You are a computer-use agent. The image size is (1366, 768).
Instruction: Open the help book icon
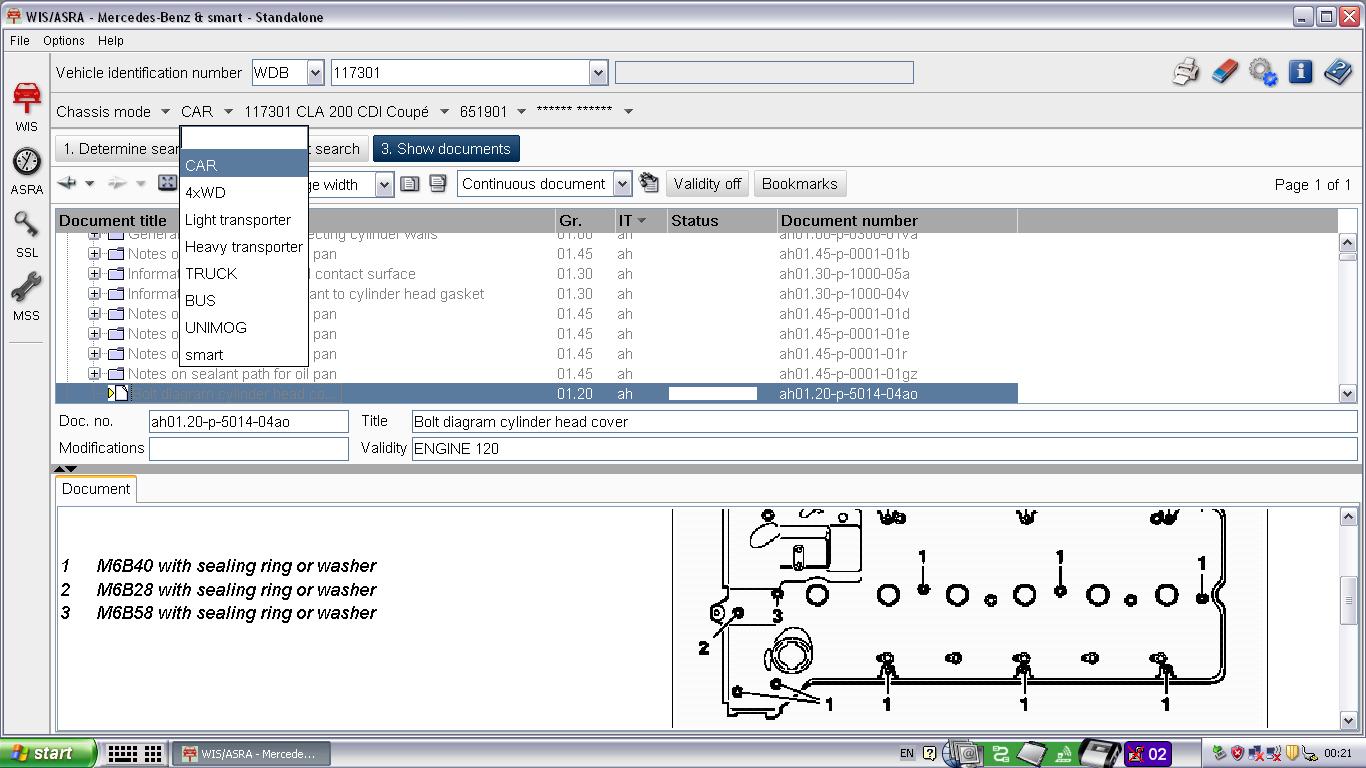point(1337,73)
